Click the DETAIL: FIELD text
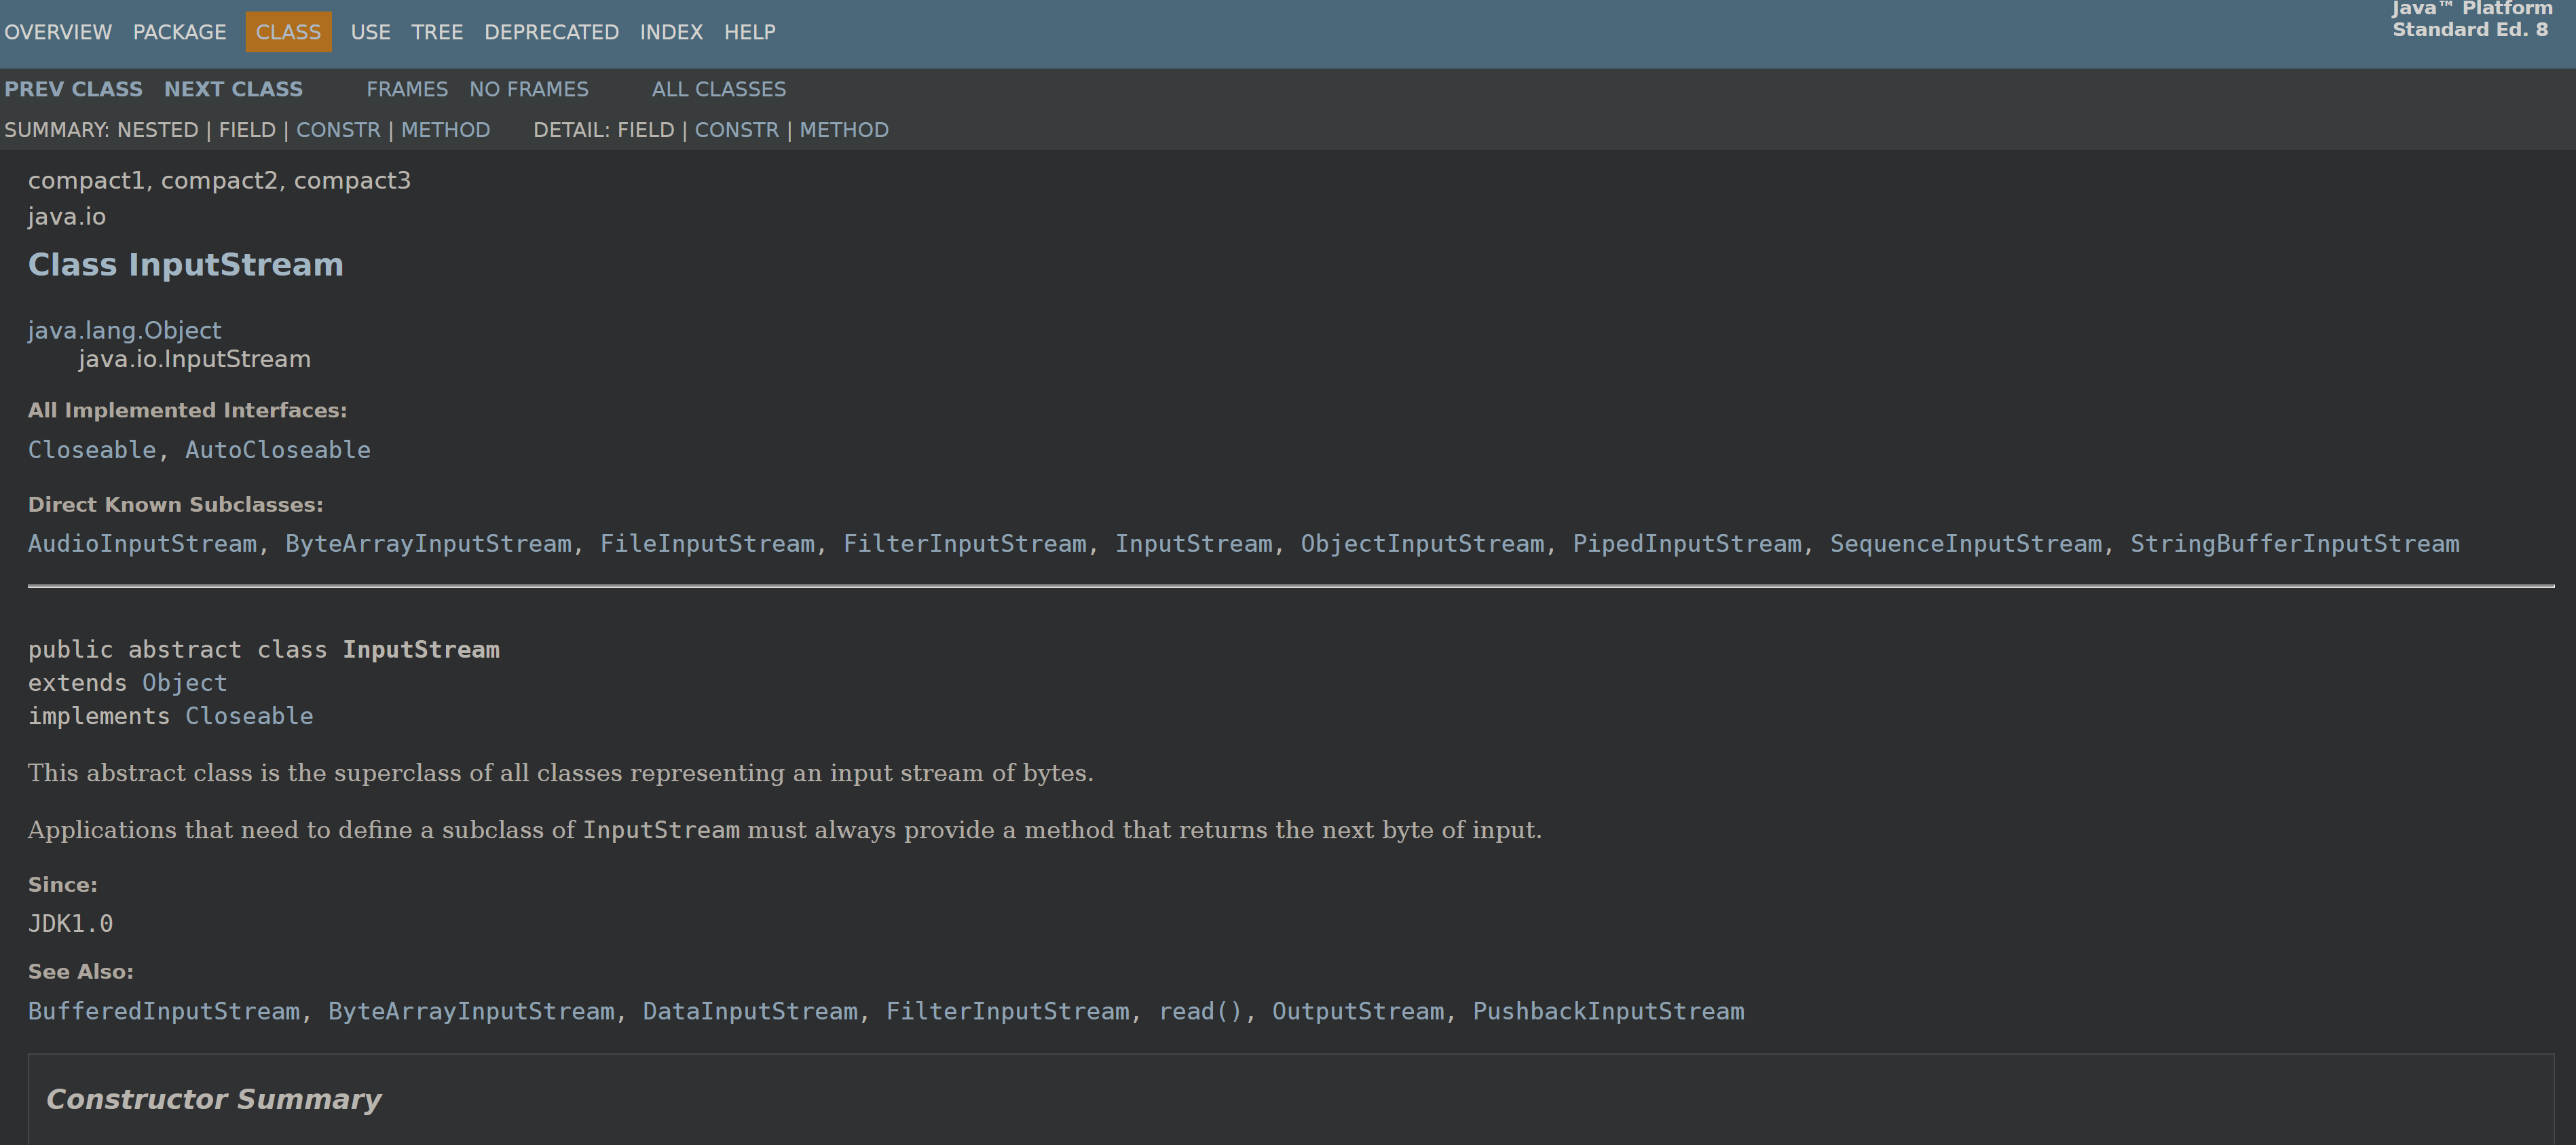 click(x=604, y=130)
